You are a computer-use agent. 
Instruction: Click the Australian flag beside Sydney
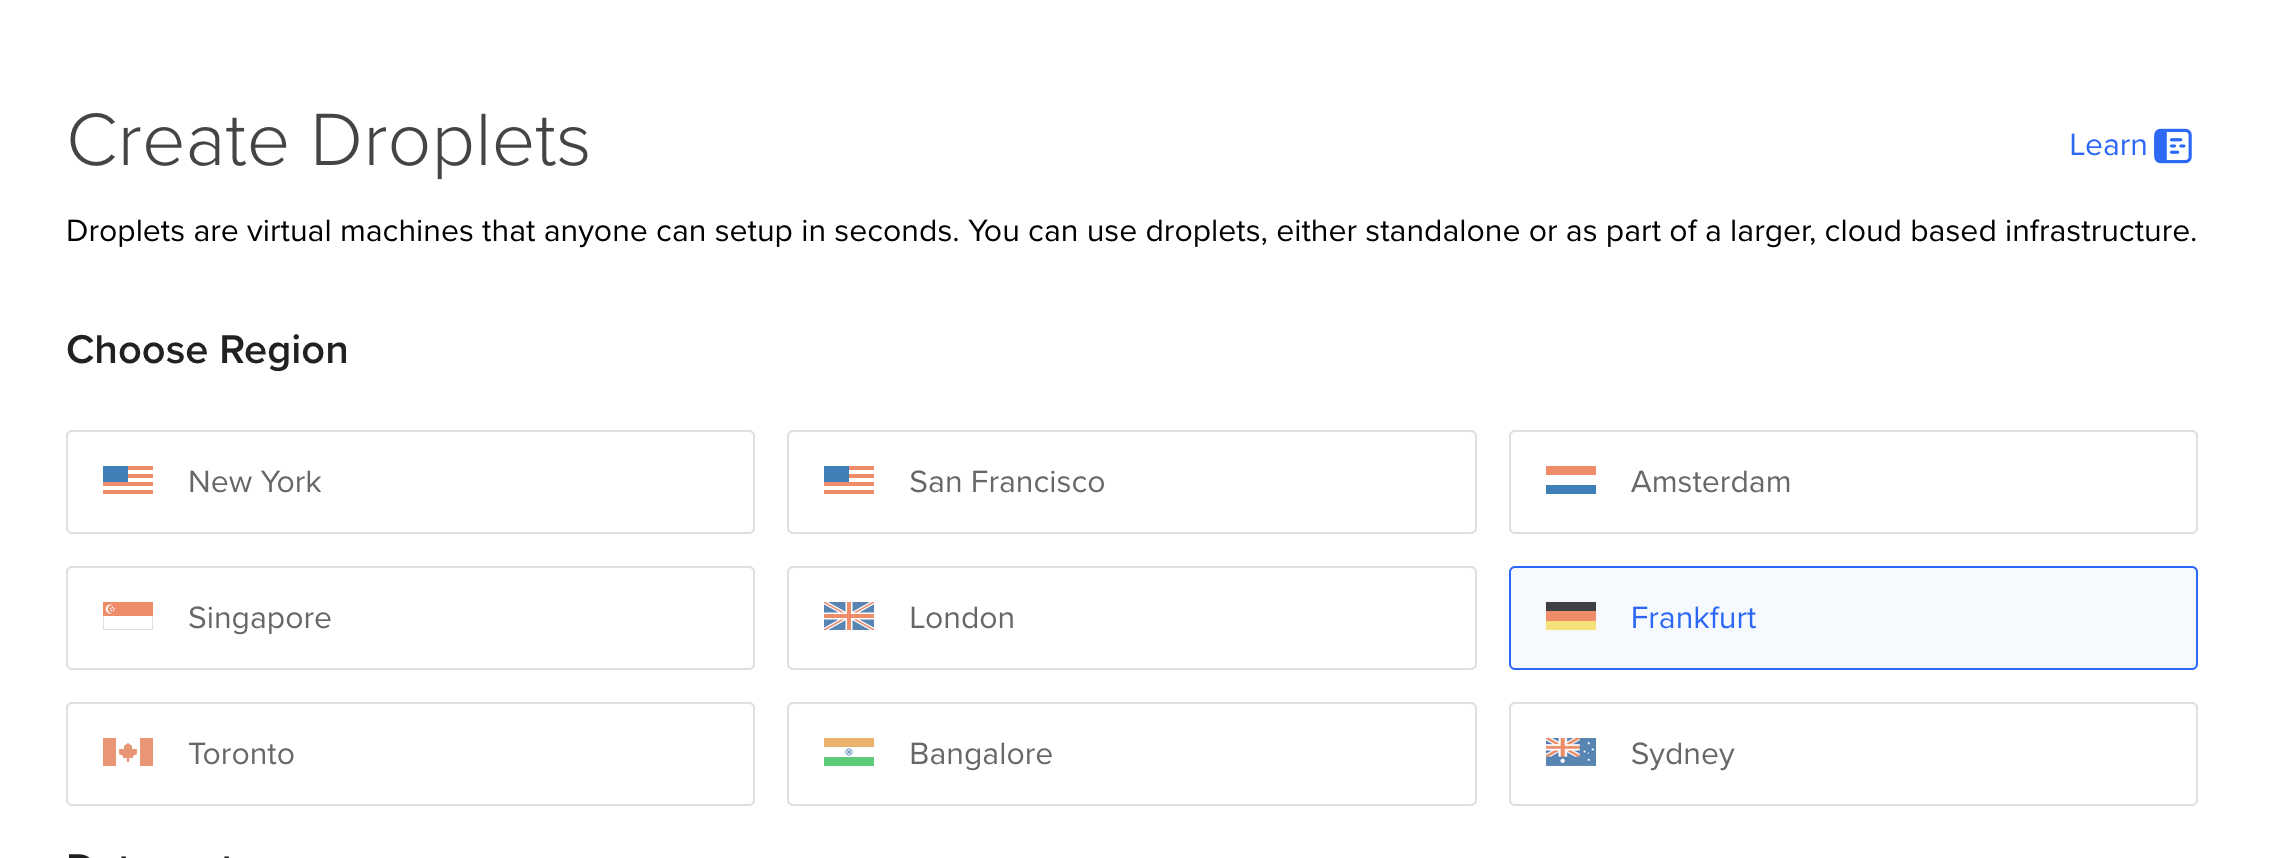tap(1571, 752)
